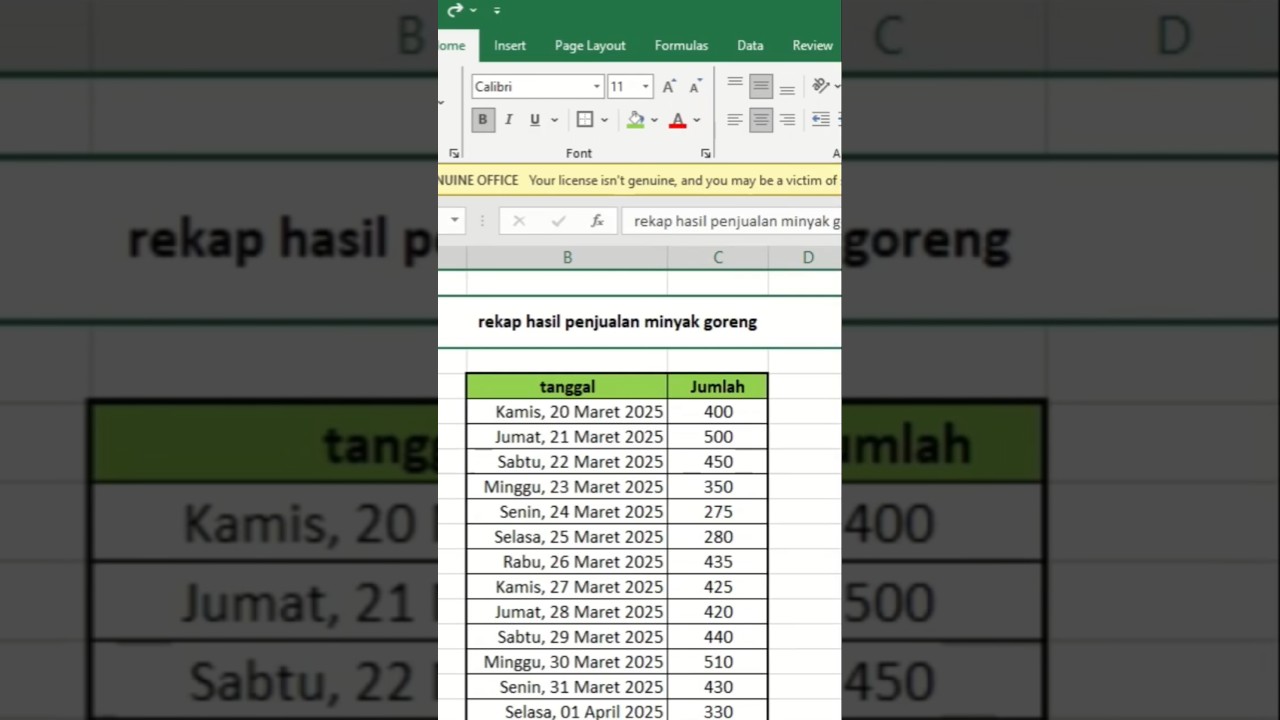Open the Fill Color dropdown arrow

654,120
